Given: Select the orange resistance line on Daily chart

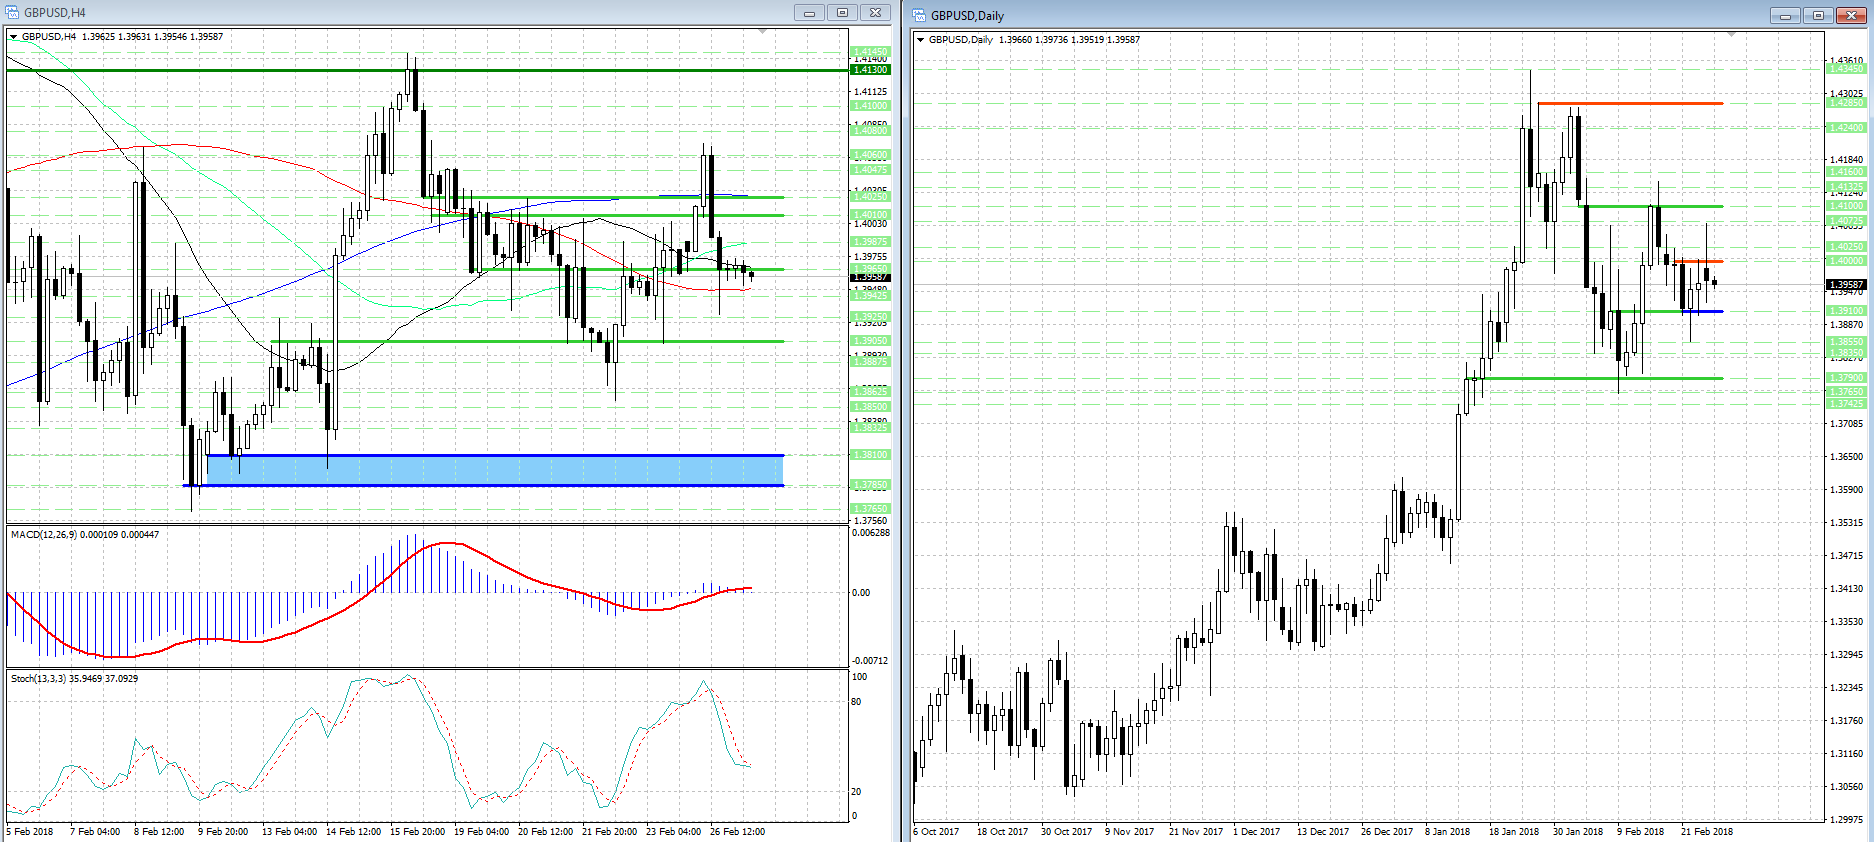Looking at the screenshot, I should [1630, 103].
